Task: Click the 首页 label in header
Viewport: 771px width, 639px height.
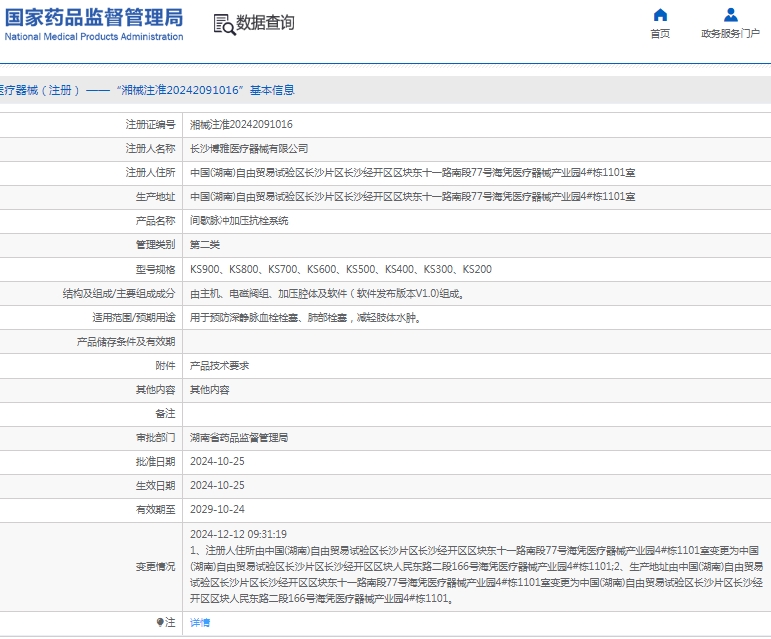Action: click(660, 33)
